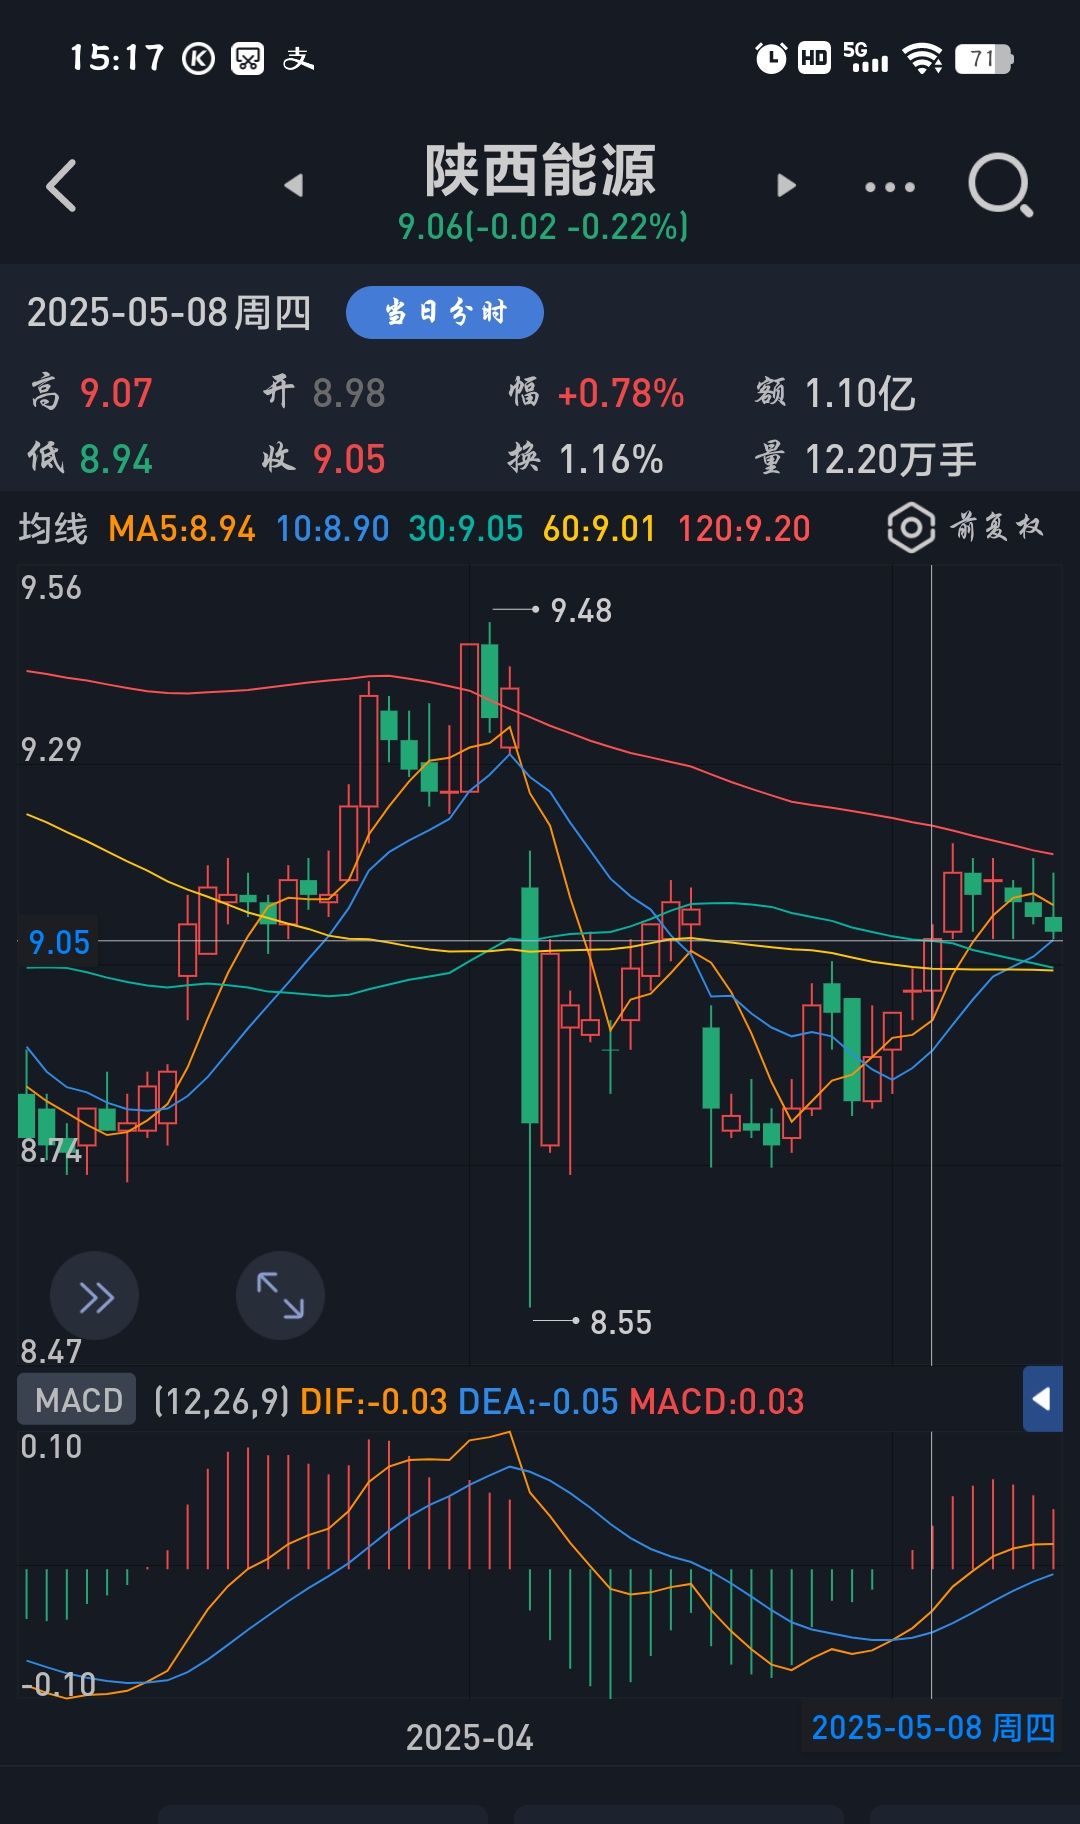
Task: Tap price change text 9.06(-0.02 -0.22%)
Action: [x=543, y=227]
